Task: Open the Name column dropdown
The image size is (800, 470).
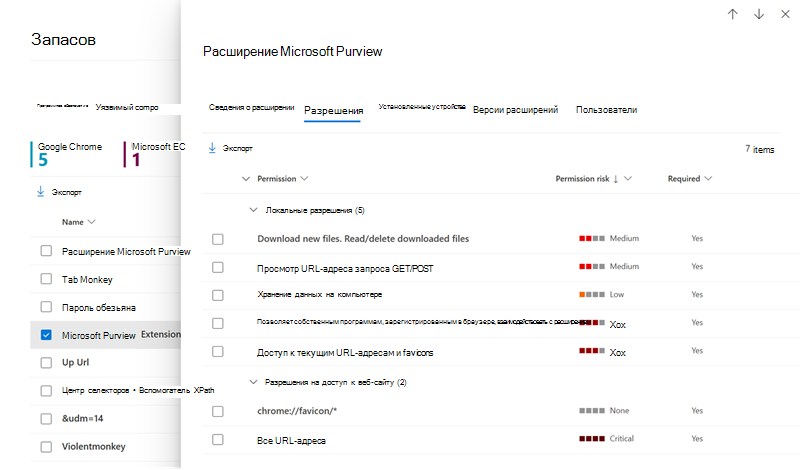Action: tap(91, 222)
